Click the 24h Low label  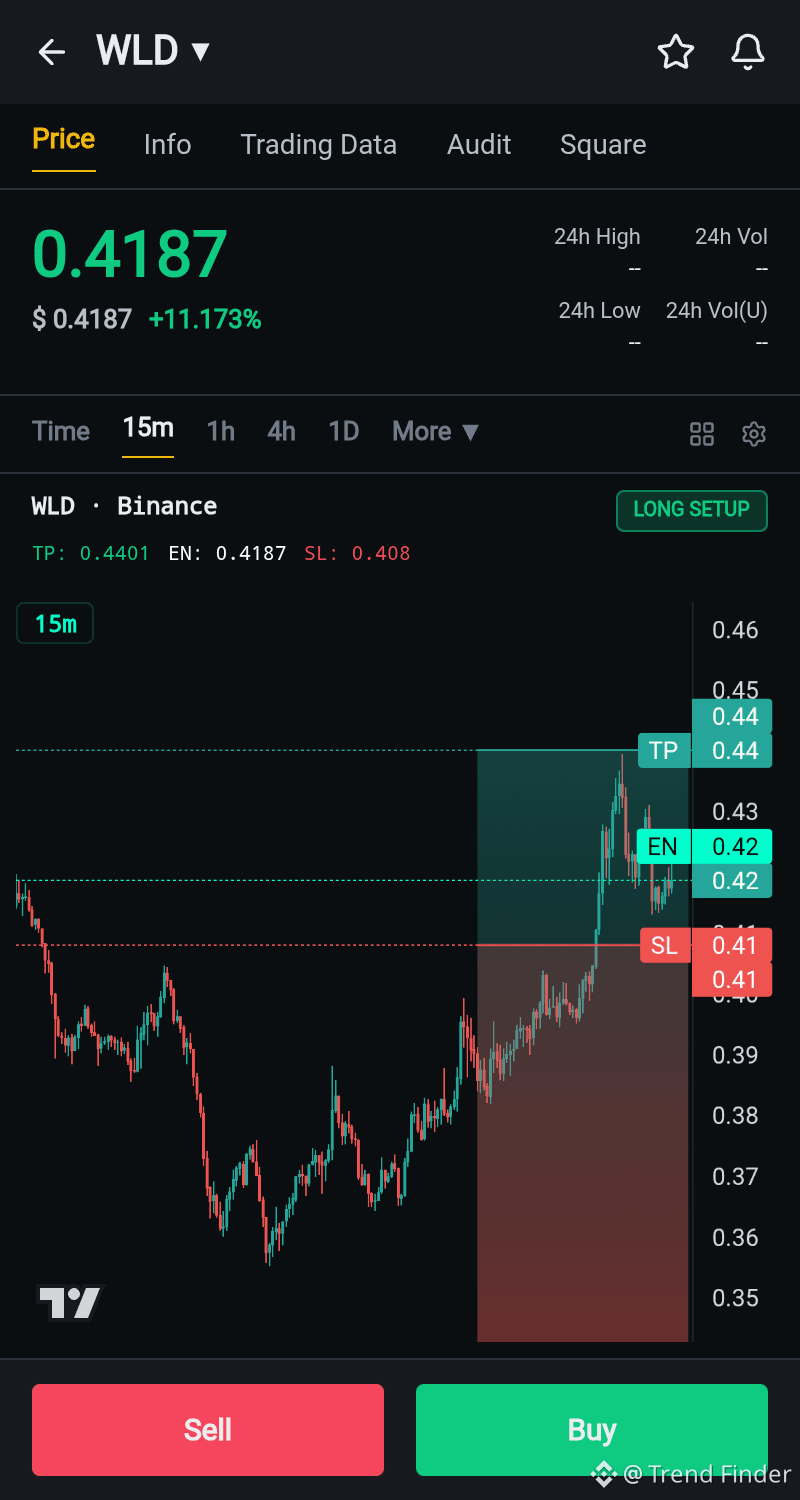pyautogui.click(x=599, y=311)
